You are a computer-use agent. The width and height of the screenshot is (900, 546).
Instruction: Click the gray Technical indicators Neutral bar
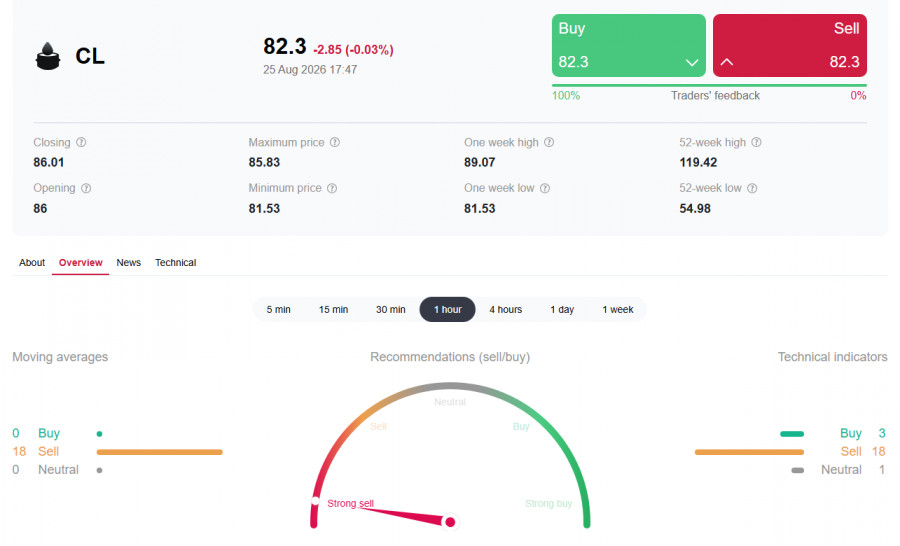tap(798, 470)
